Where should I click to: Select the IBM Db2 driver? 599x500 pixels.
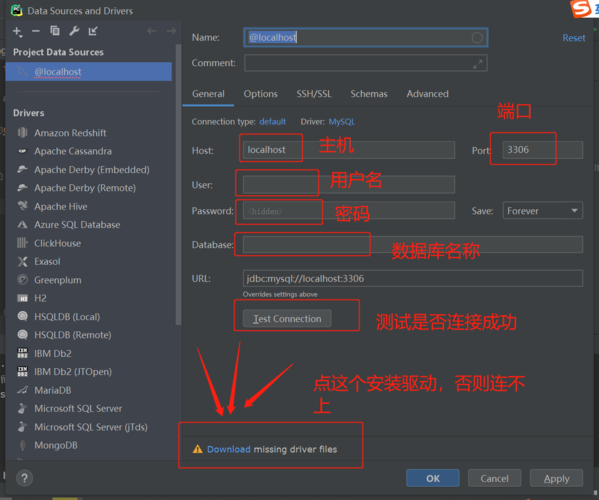pyautogui.click(x=53, y=353)
